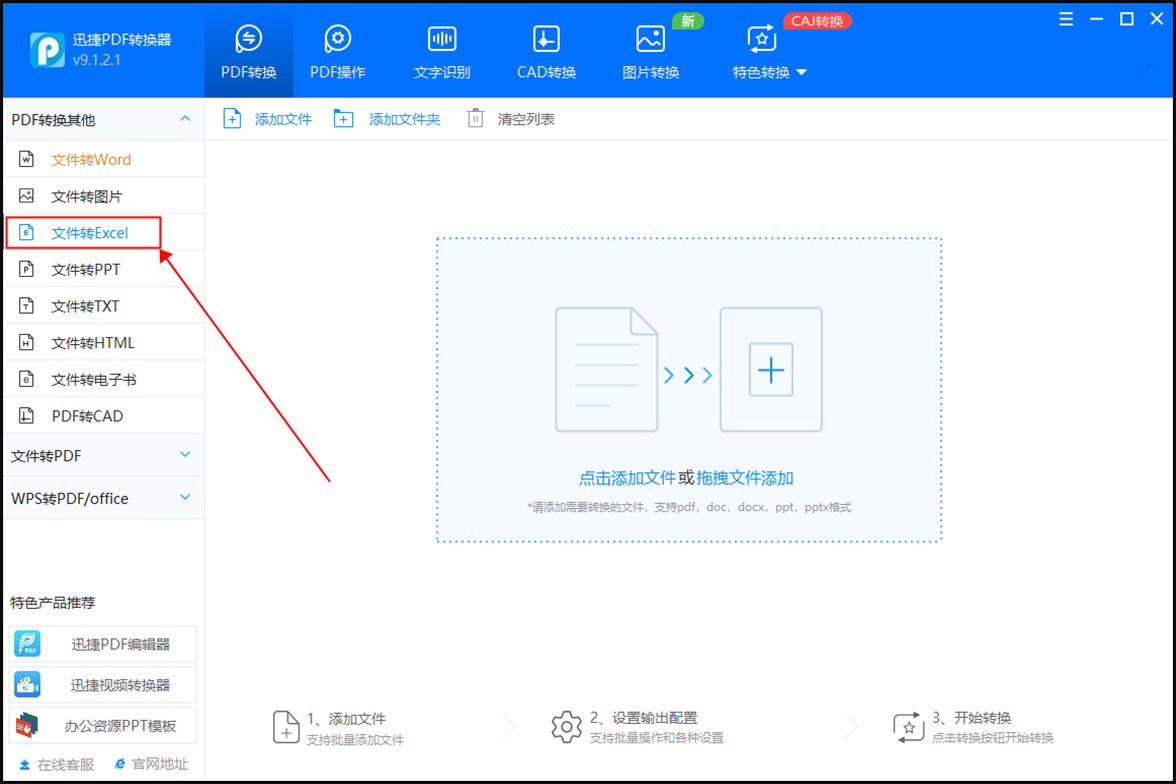Click the 办公资源PPT模板 product icon
The width and height of the screenshot is (1176, 784).
[x=28, y=725]
